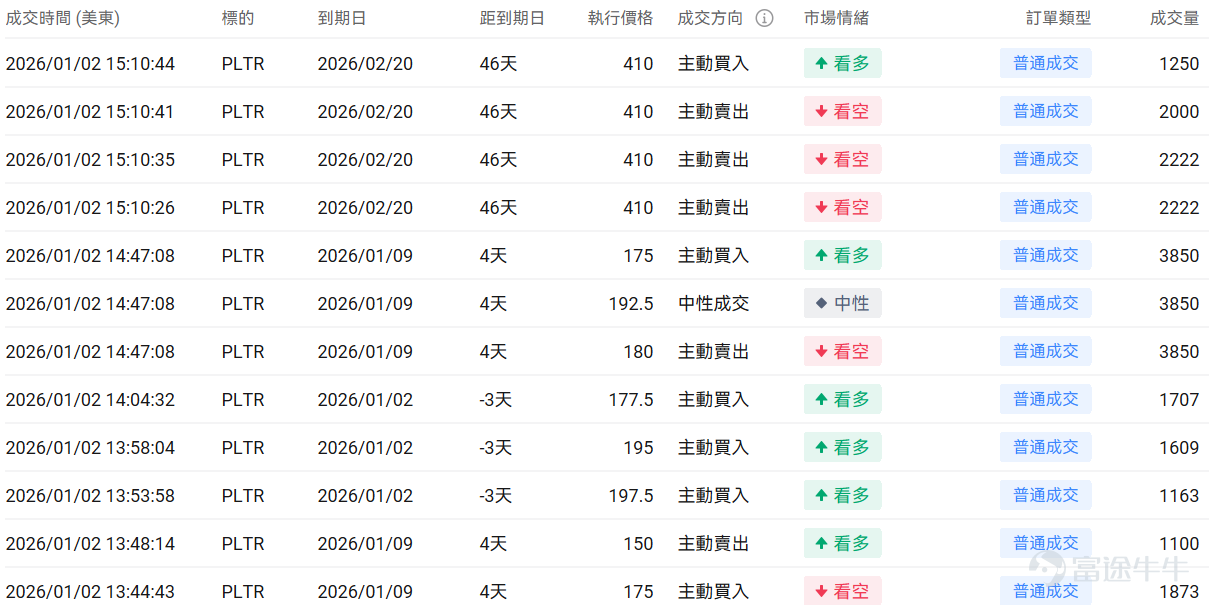The image size is (1209, 605).
Task: Select the 距到期日 column header
Action: click(512, 18)
